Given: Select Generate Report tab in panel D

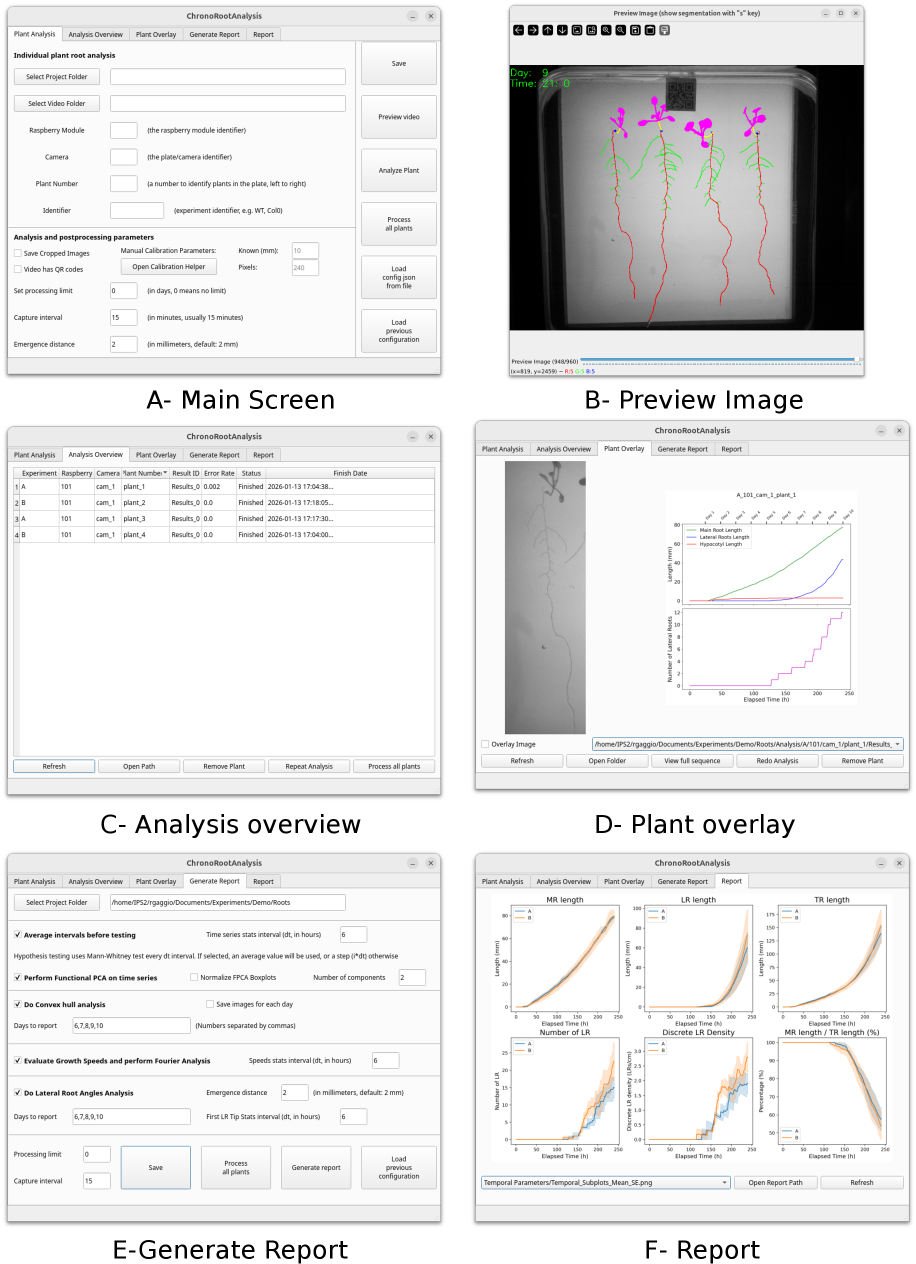Looking at the screenshot, I should (683, 449).
